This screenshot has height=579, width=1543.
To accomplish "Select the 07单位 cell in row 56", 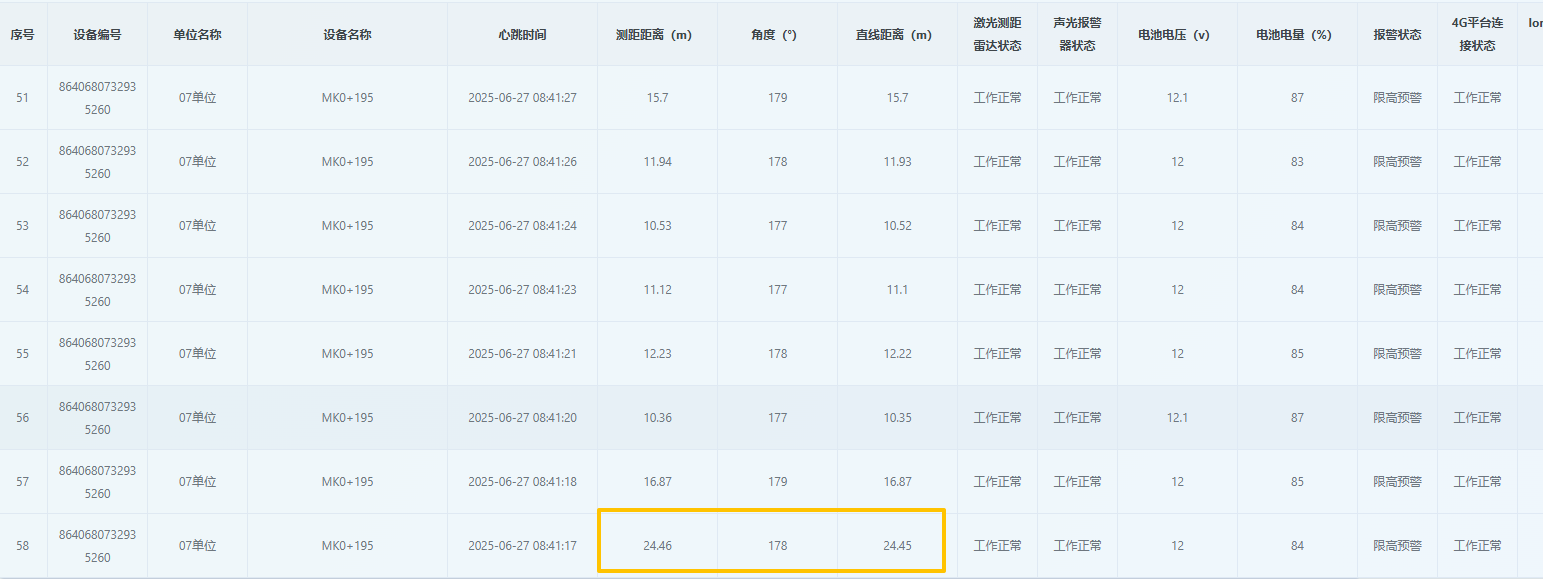I will [x=197, y=418].
